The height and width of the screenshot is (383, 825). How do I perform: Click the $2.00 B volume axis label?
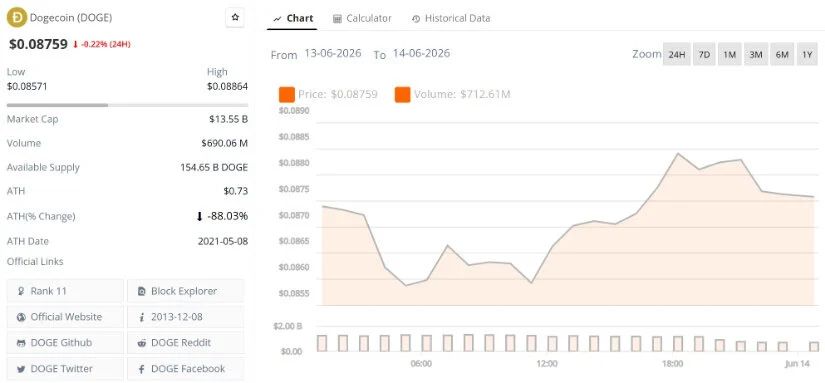click(287, 326)
